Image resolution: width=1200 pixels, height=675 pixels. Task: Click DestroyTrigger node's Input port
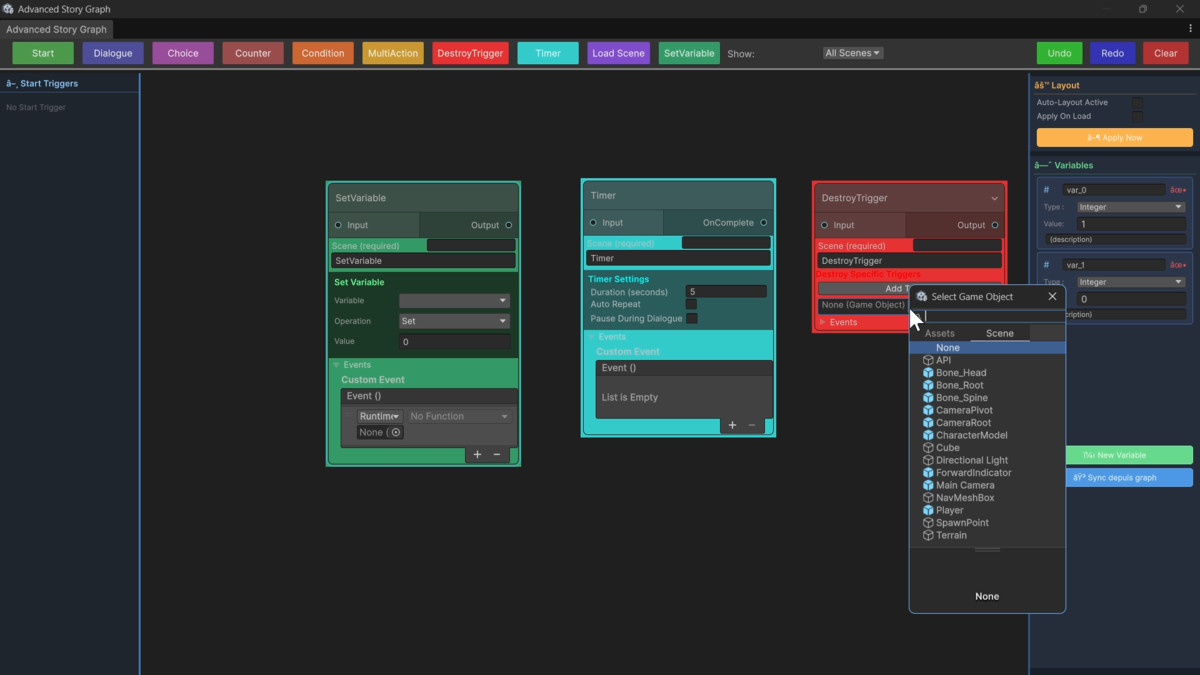(824, 225)
